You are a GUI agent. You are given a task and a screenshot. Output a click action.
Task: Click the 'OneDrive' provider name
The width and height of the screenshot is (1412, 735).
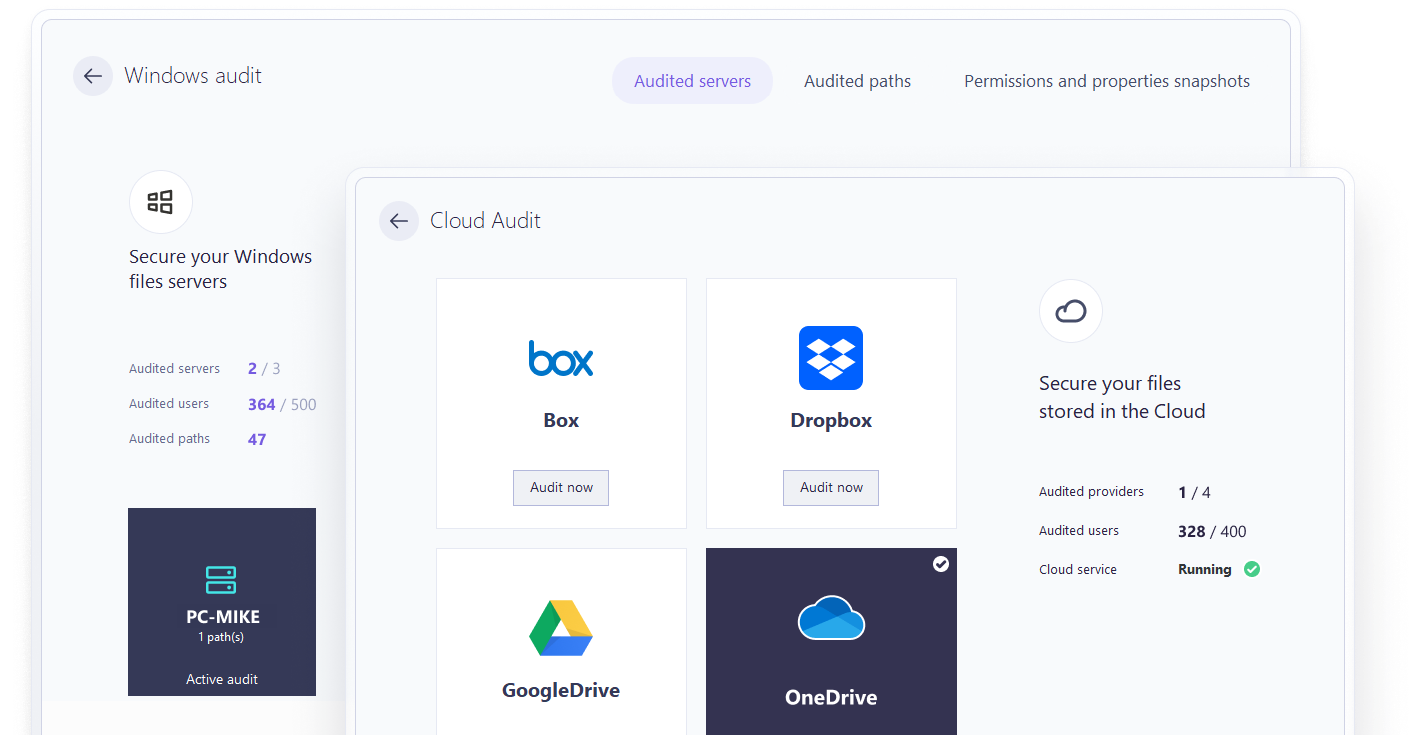pyautogui.click(x=831, y=698)
